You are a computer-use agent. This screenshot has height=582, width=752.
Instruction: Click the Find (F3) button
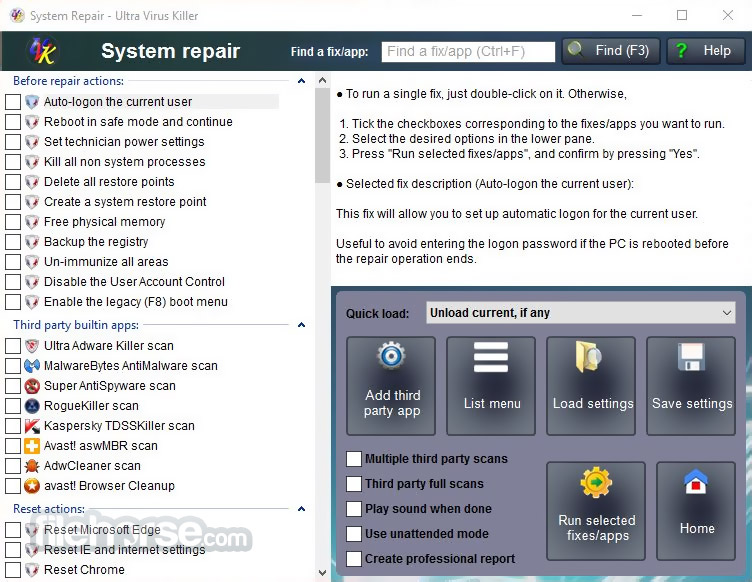click(x=611, y=51)
